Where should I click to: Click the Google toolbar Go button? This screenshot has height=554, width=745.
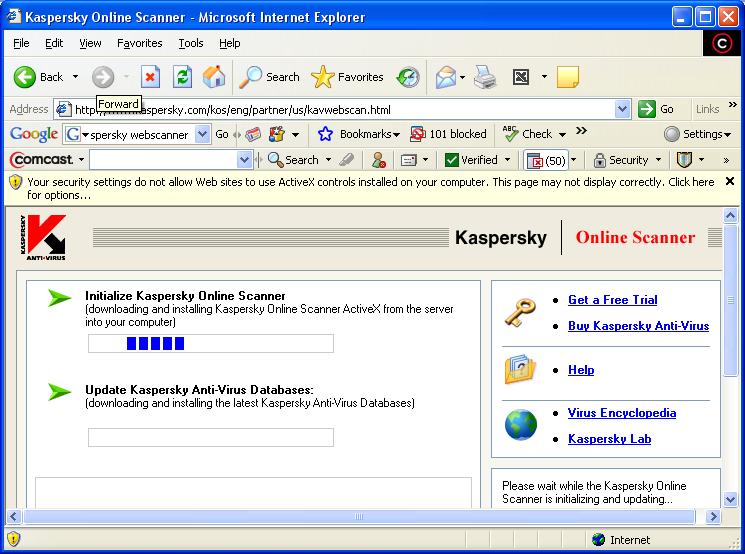click(221, 134)
